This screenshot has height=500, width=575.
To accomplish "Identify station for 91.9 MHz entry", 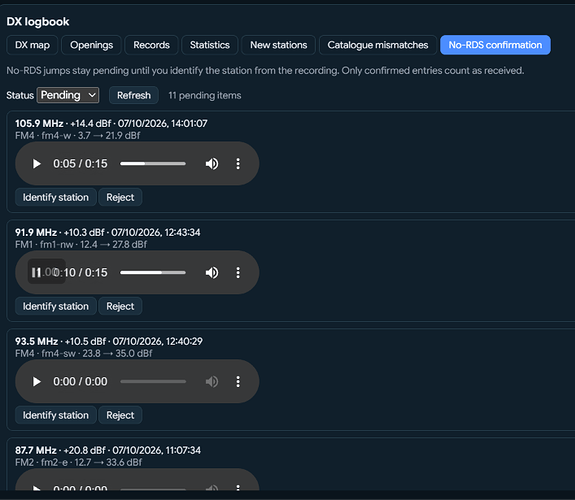I will 56,306.
